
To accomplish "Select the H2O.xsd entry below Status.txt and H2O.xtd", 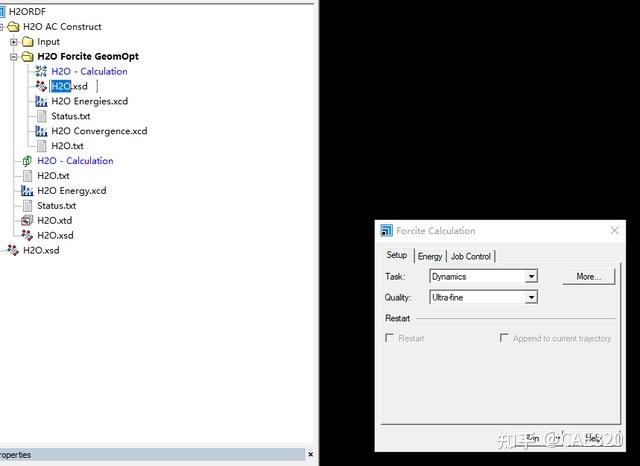I will [56, 235].
